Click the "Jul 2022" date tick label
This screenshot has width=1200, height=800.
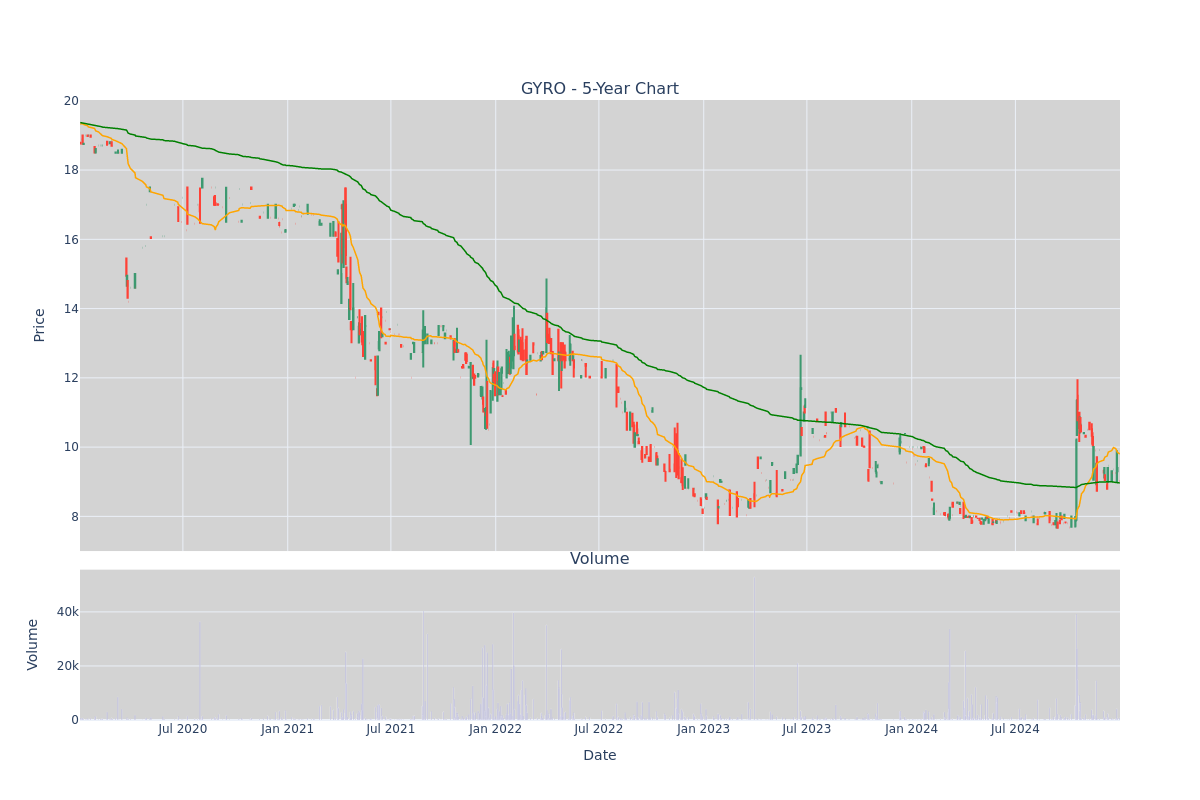pos(599,729)
